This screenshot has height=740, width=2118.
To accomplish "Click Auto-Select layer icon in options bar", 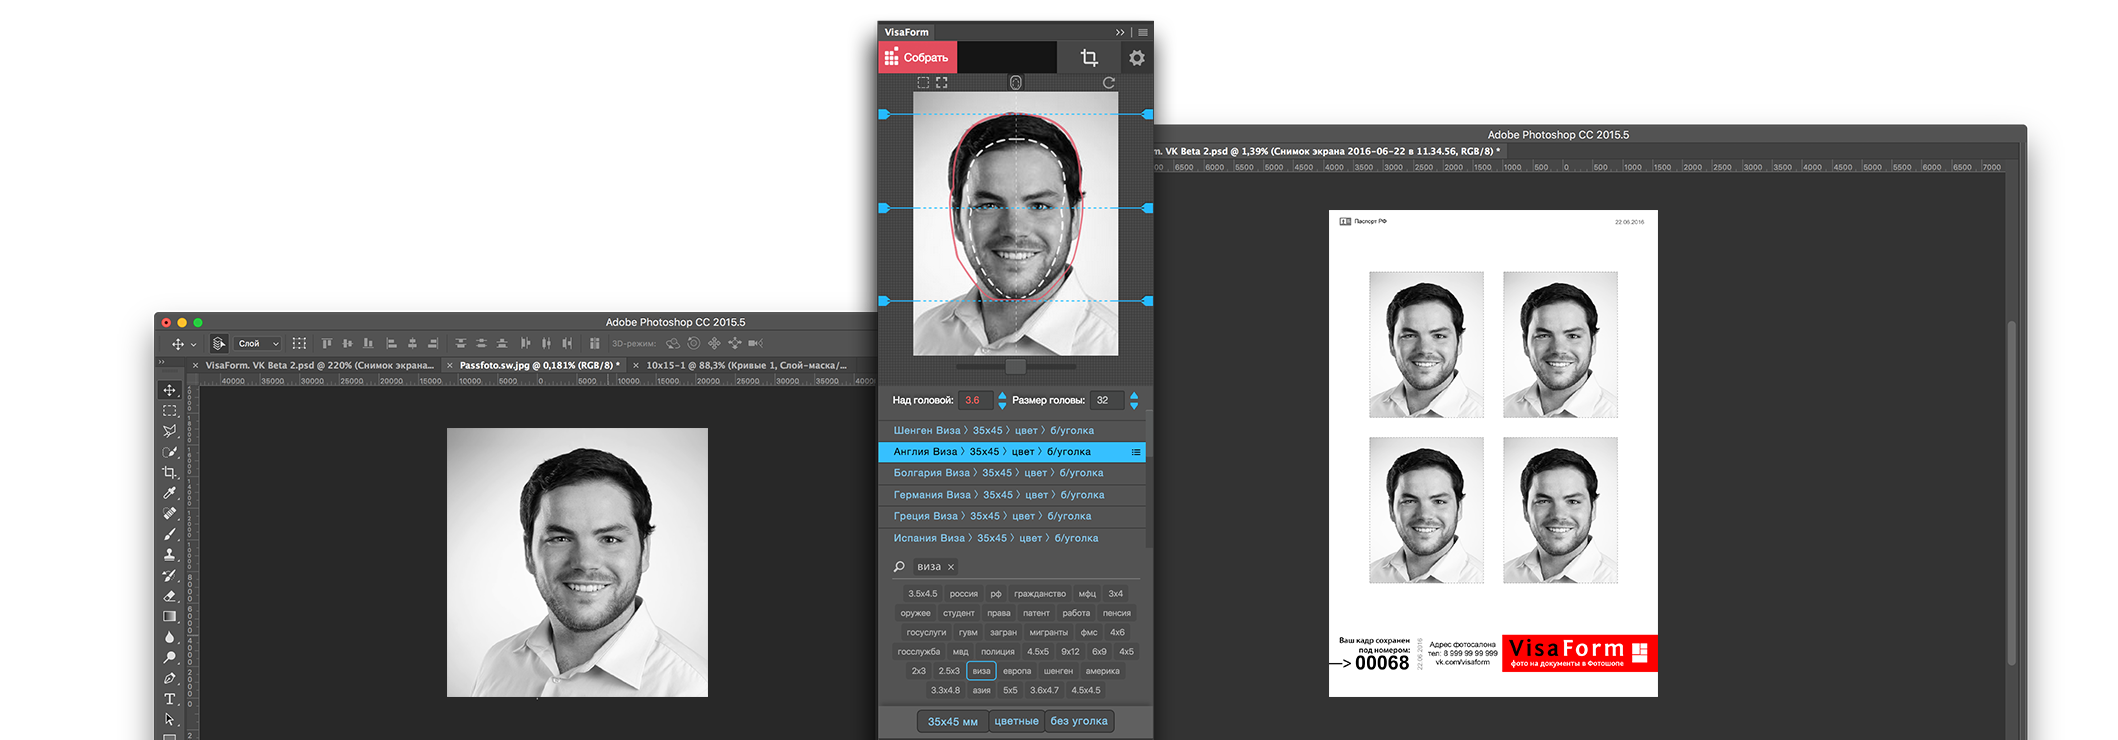I will pyautogui.click(x=219, y=343).
